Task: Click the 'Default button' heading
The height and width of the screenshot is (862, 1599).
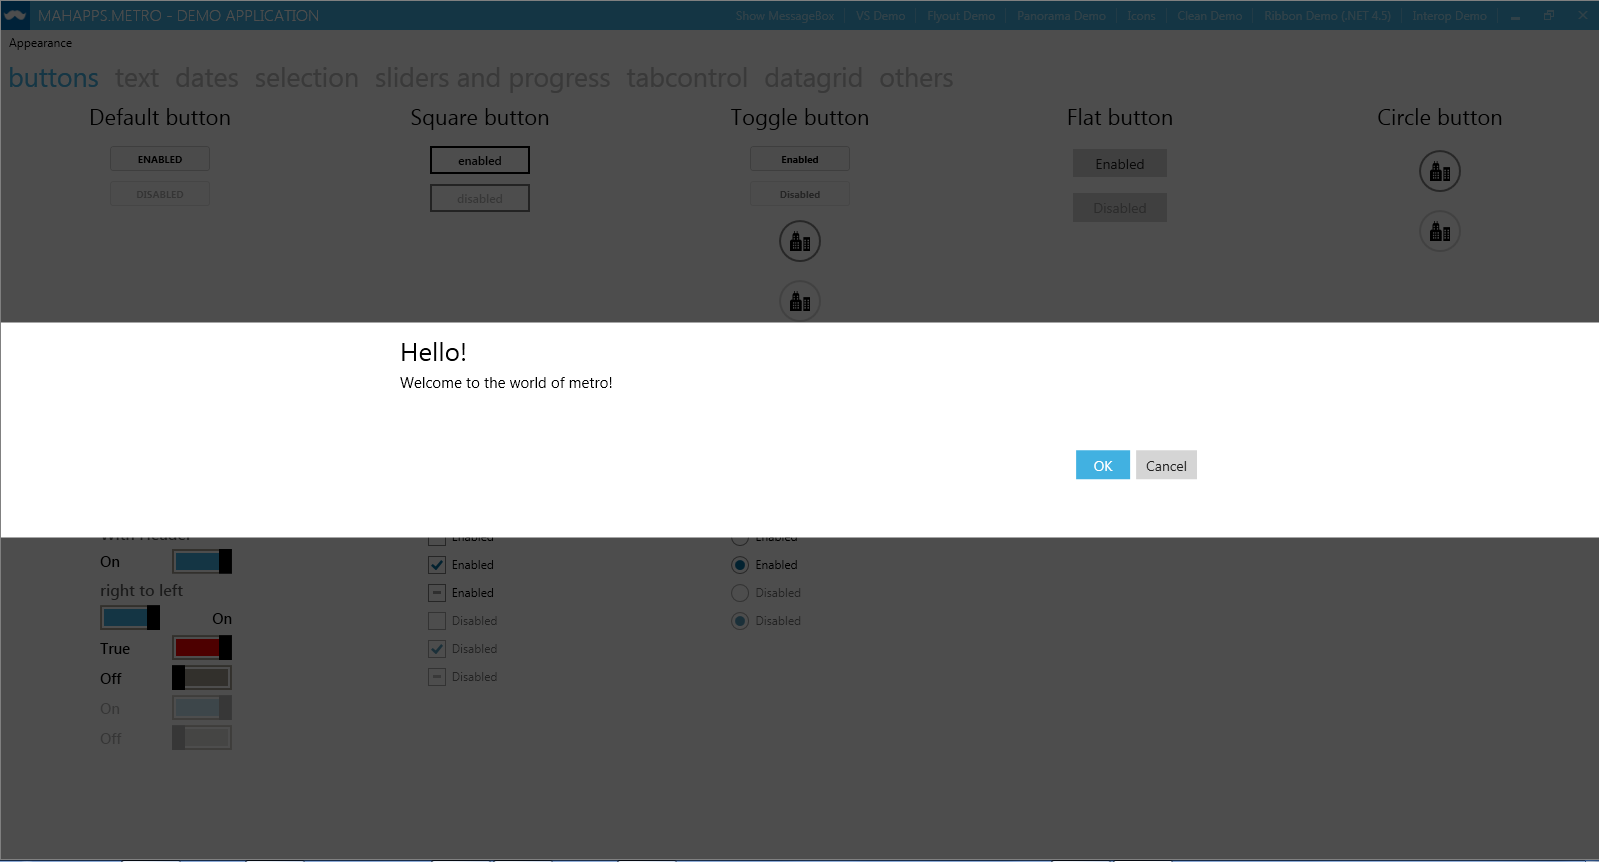Action: (x=160, y=118)
